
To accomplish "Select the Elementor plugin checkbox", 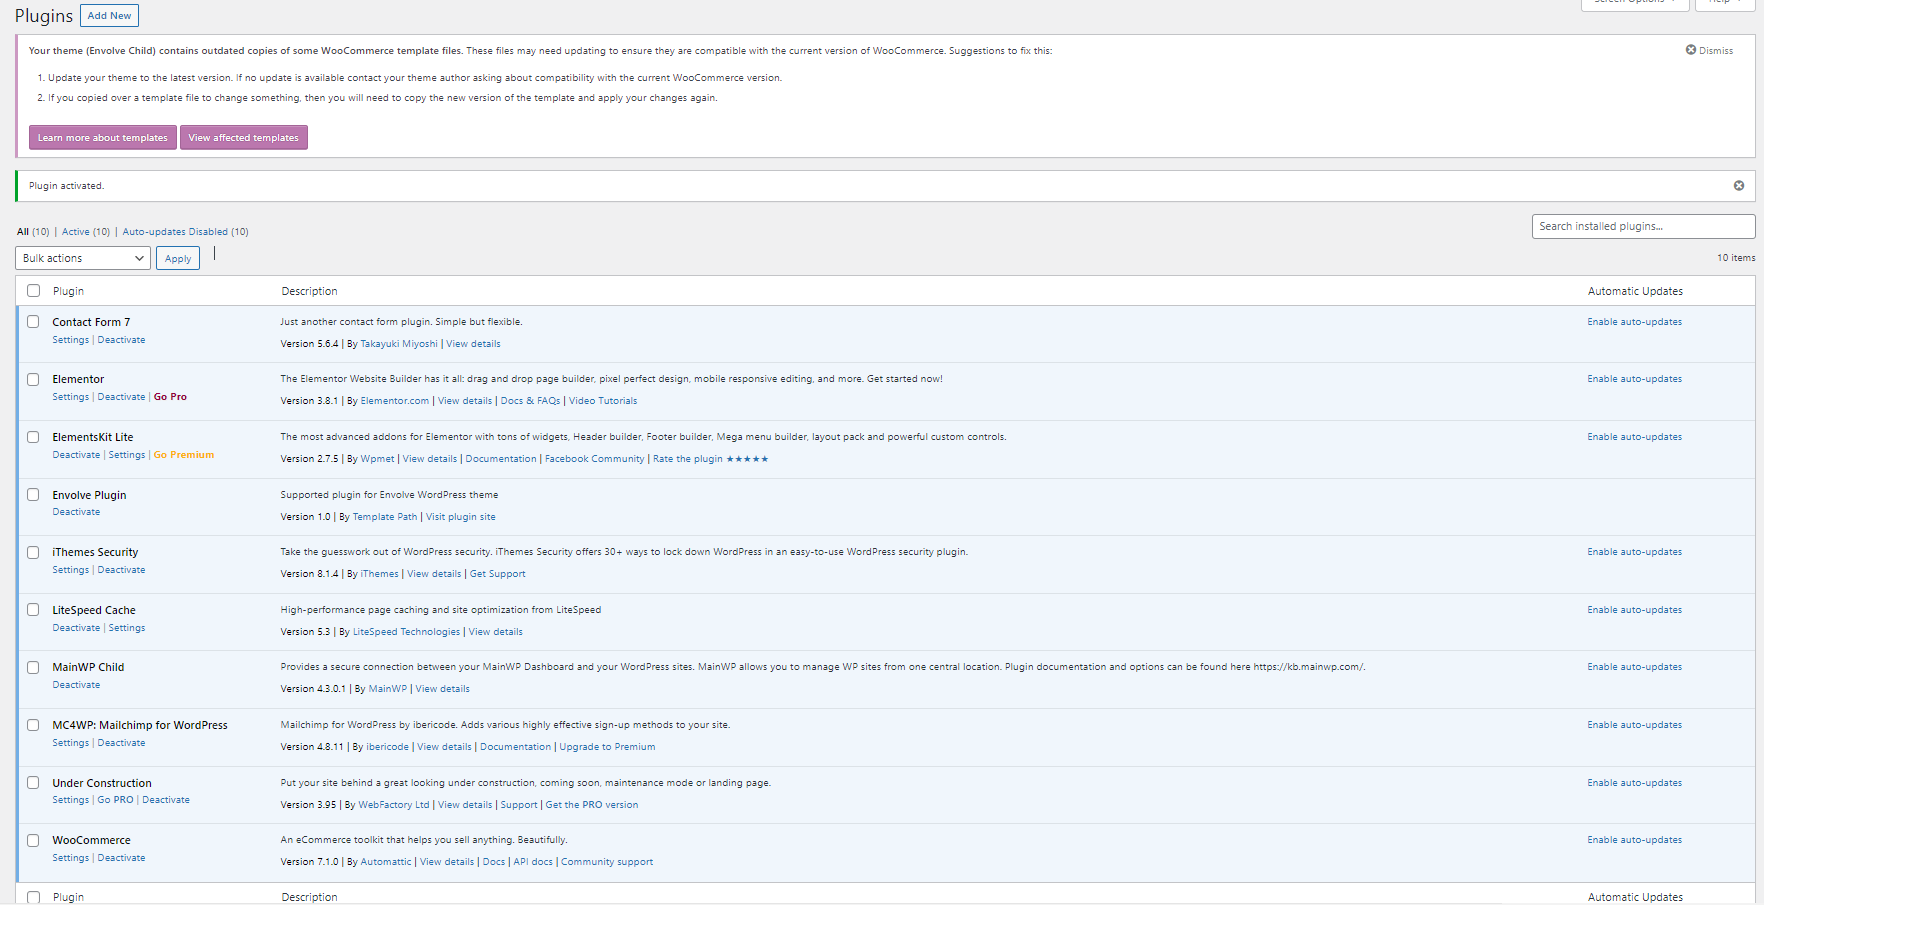I will 33,380.
